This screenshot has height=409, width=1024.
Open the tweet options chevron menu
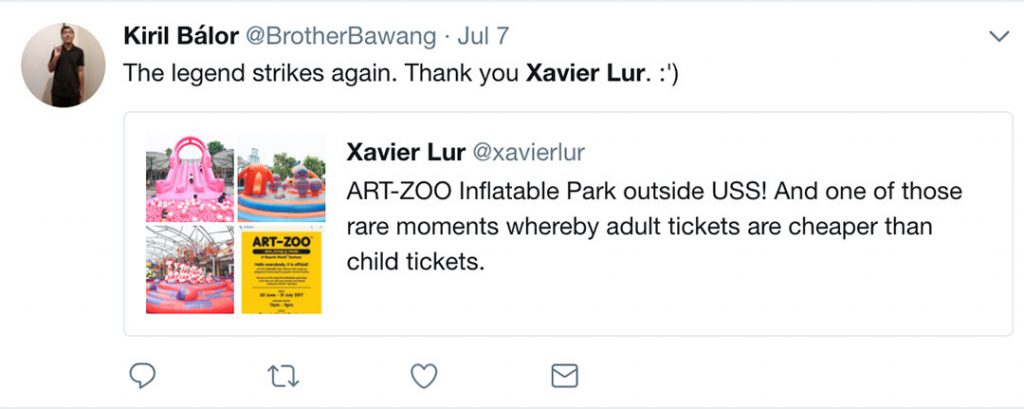click(x=998, y=37)
